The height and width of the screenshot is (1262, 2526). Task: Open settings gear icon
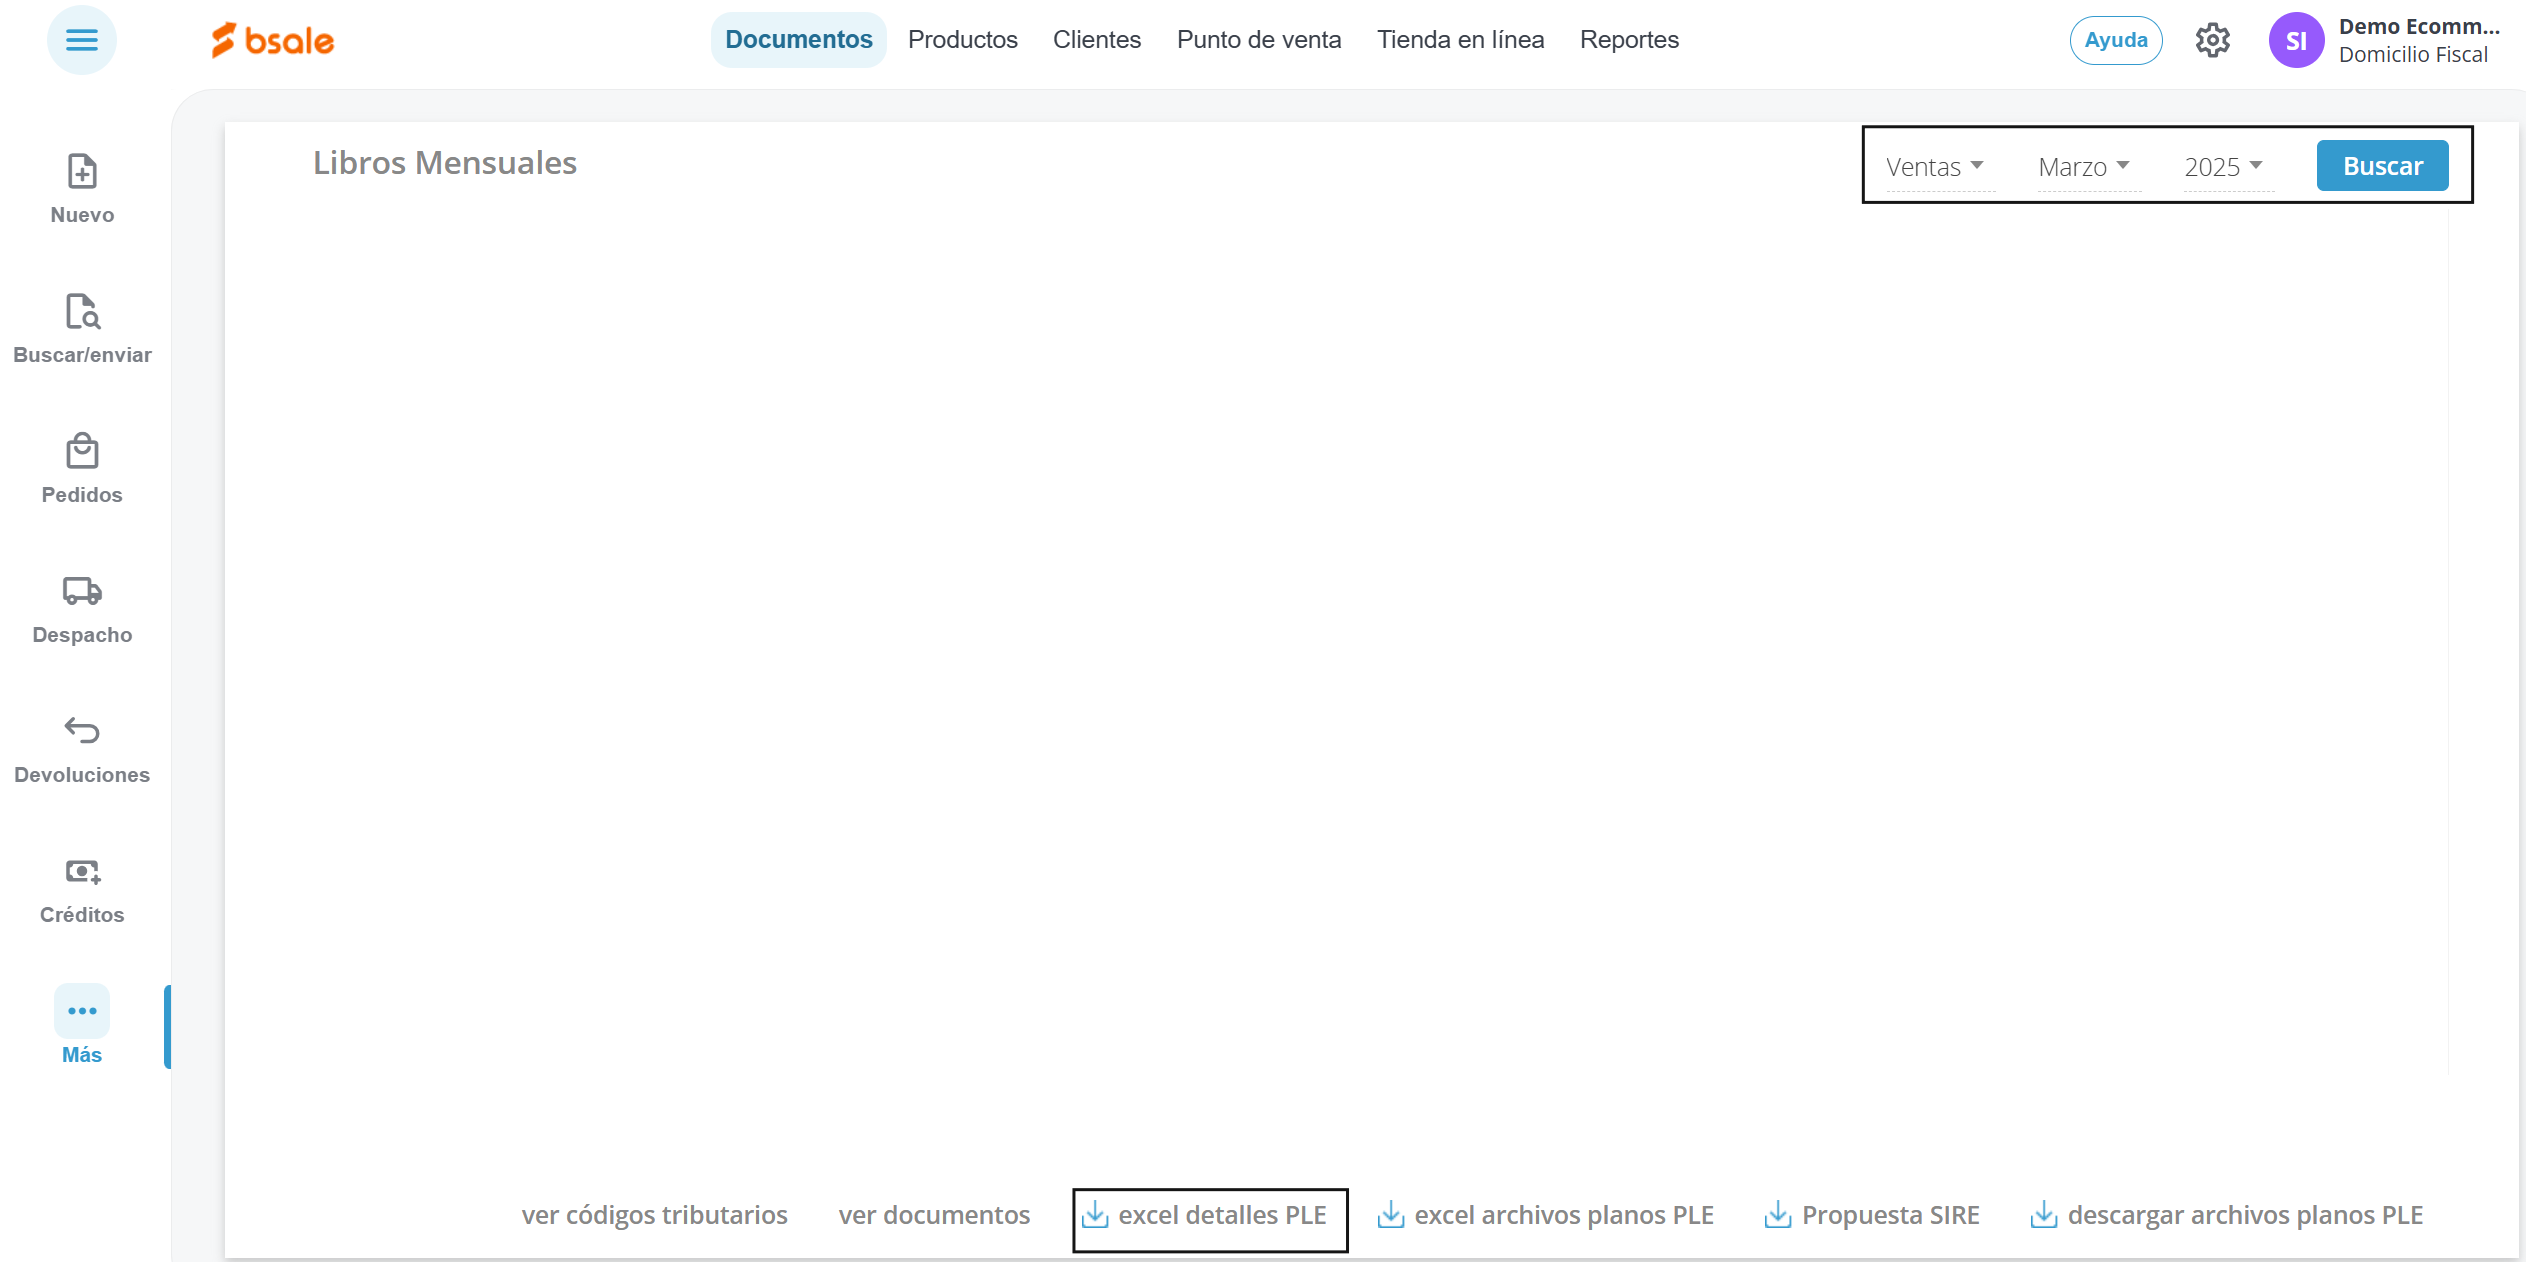point(2212,40)
